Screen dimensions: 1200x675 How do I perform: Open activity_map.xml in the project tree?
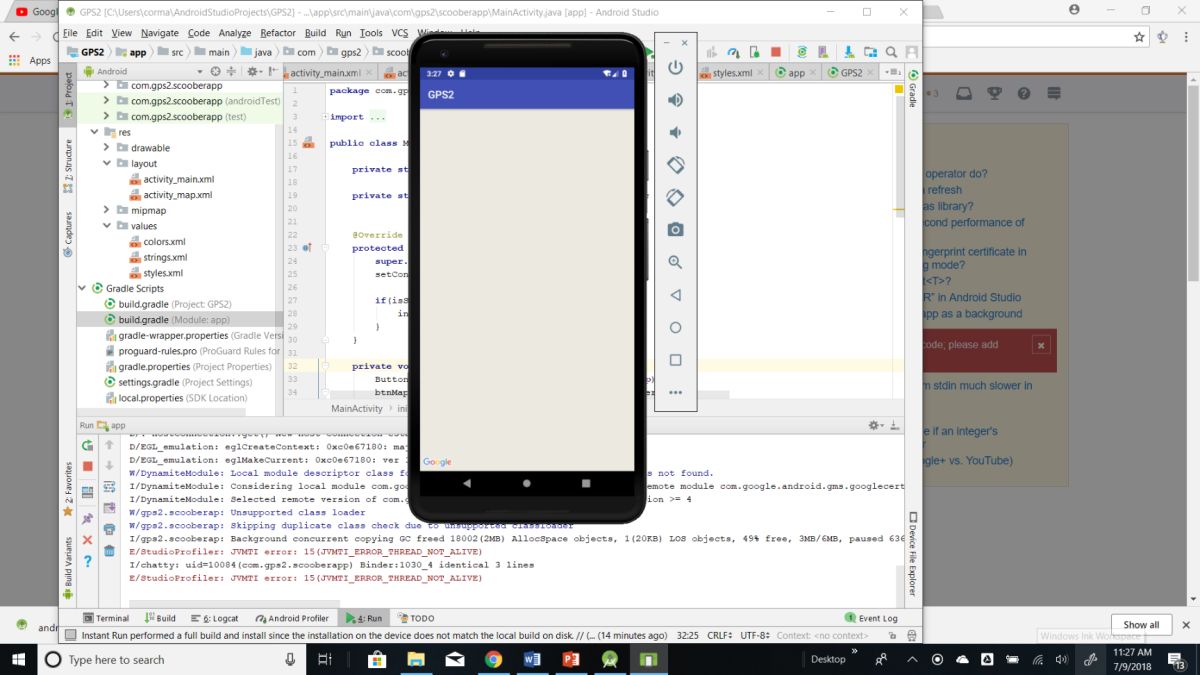(x=177, y=195)
